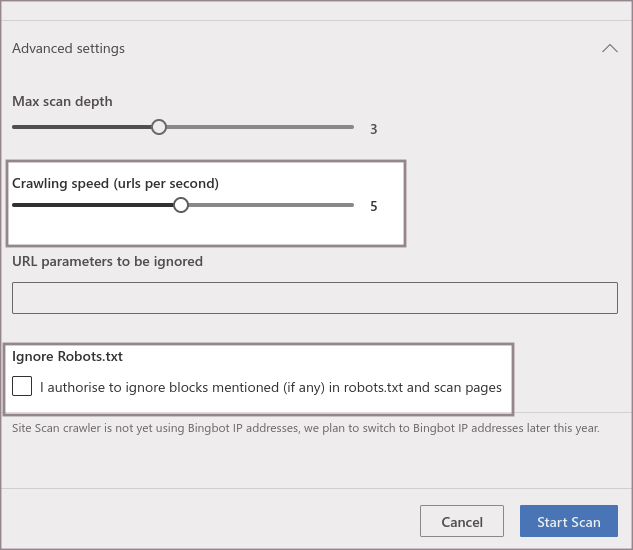
Task: Click the URL parameters to be ignored label
Action: coord(107,261)
